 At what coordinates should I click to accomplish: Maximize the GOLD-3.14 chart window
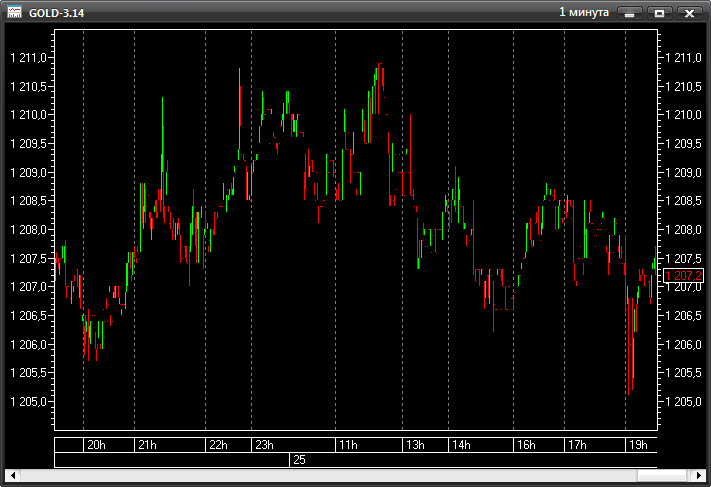(x=659, y=13)
